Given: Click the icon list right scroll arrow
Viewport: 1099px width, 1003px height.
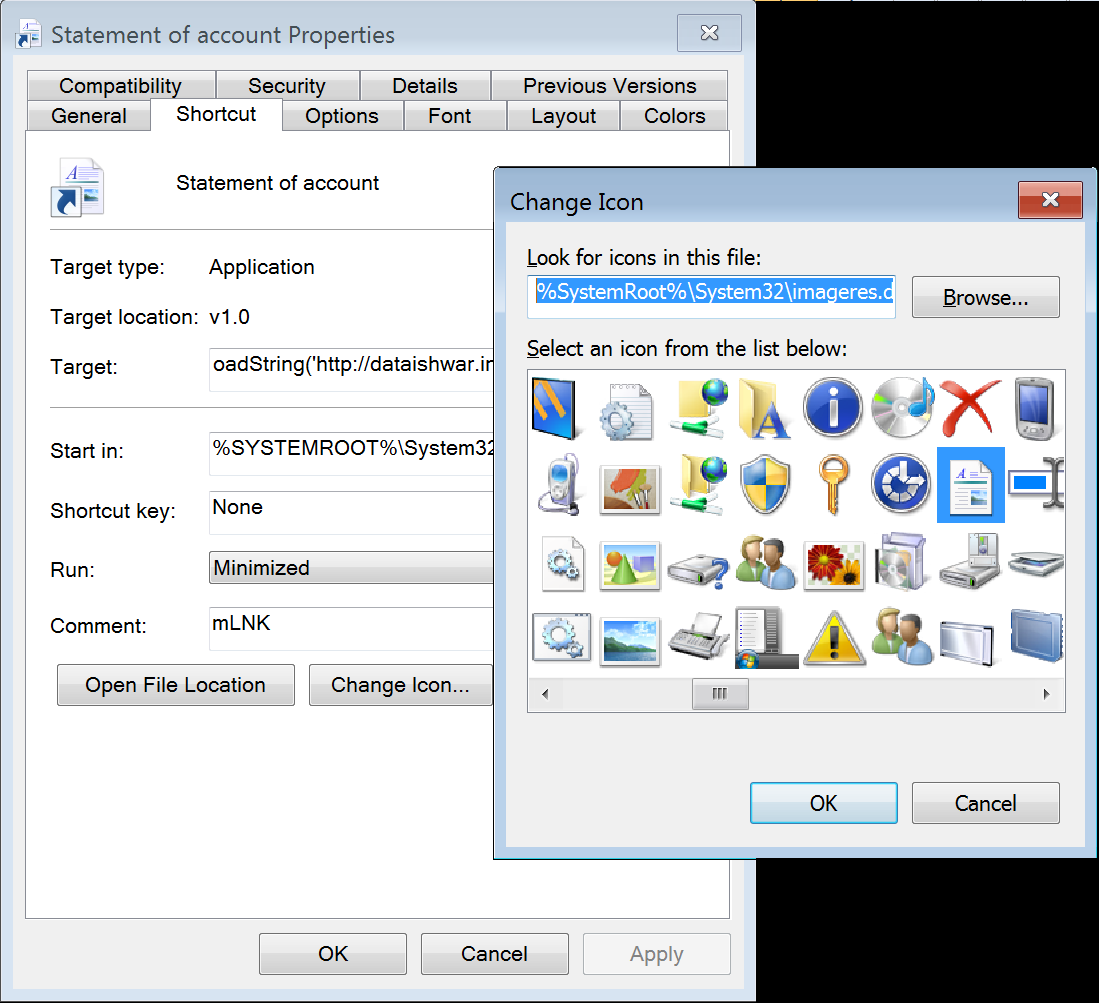Looking at the screenshot, I should [x=1046, y=694].
